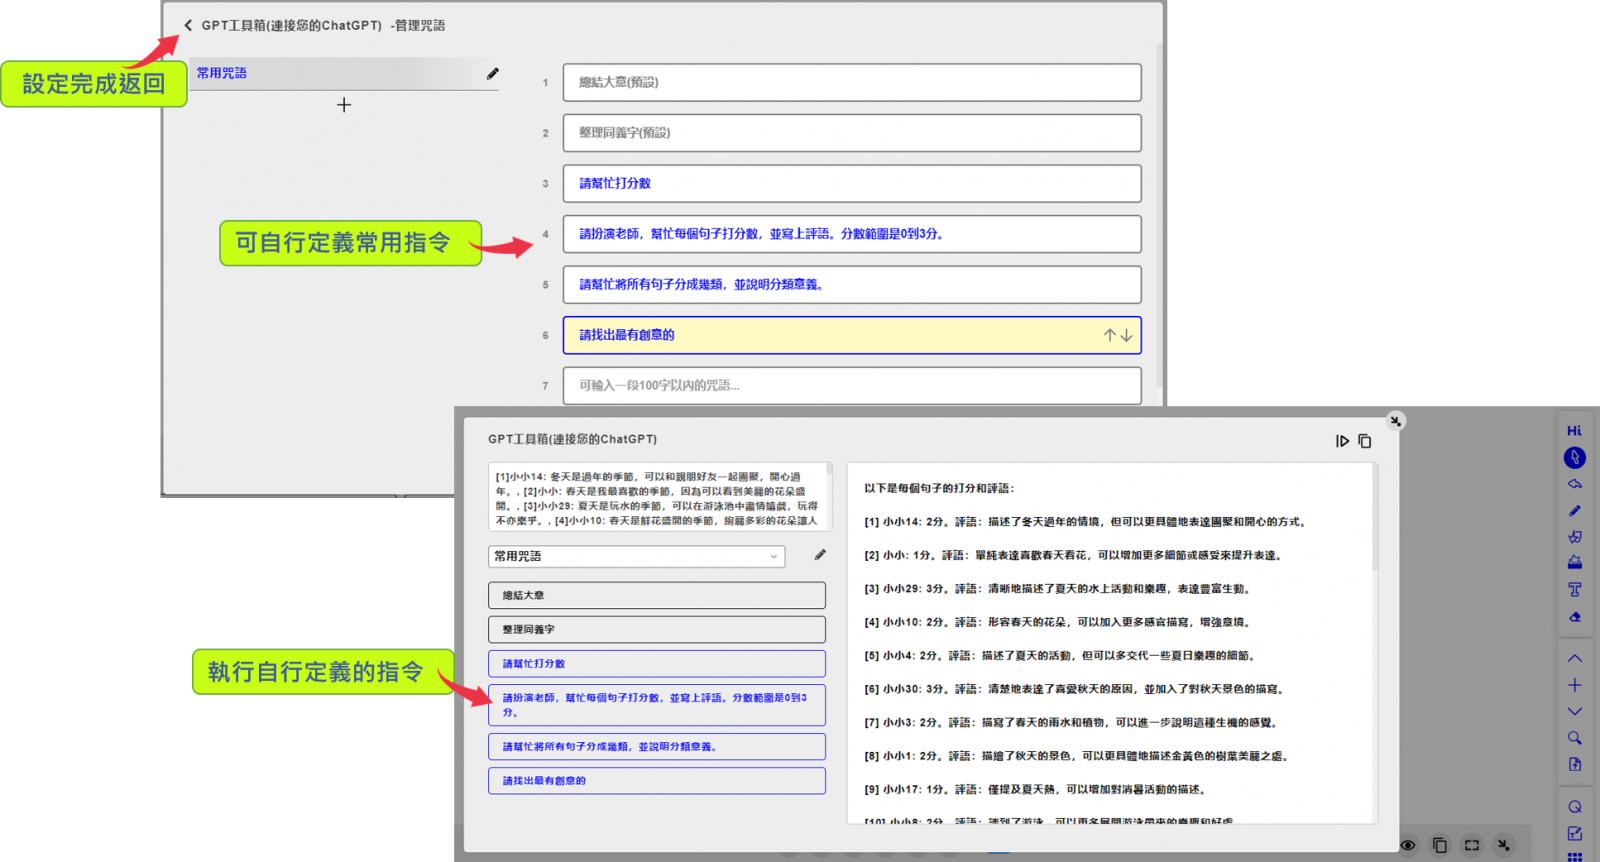Click the collapse arrow icon in the bottom bar
The width and height of the screenshot is (1600, 862).
tap(1503, 845)
